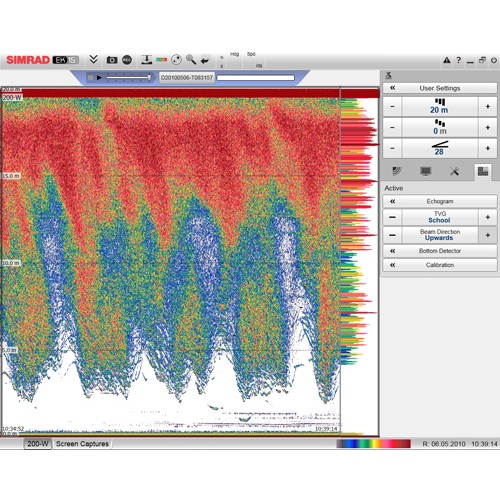This screenshot has height=500, width=500.
Task: Click the Hdg heading readout
Action: click(234, 54)
